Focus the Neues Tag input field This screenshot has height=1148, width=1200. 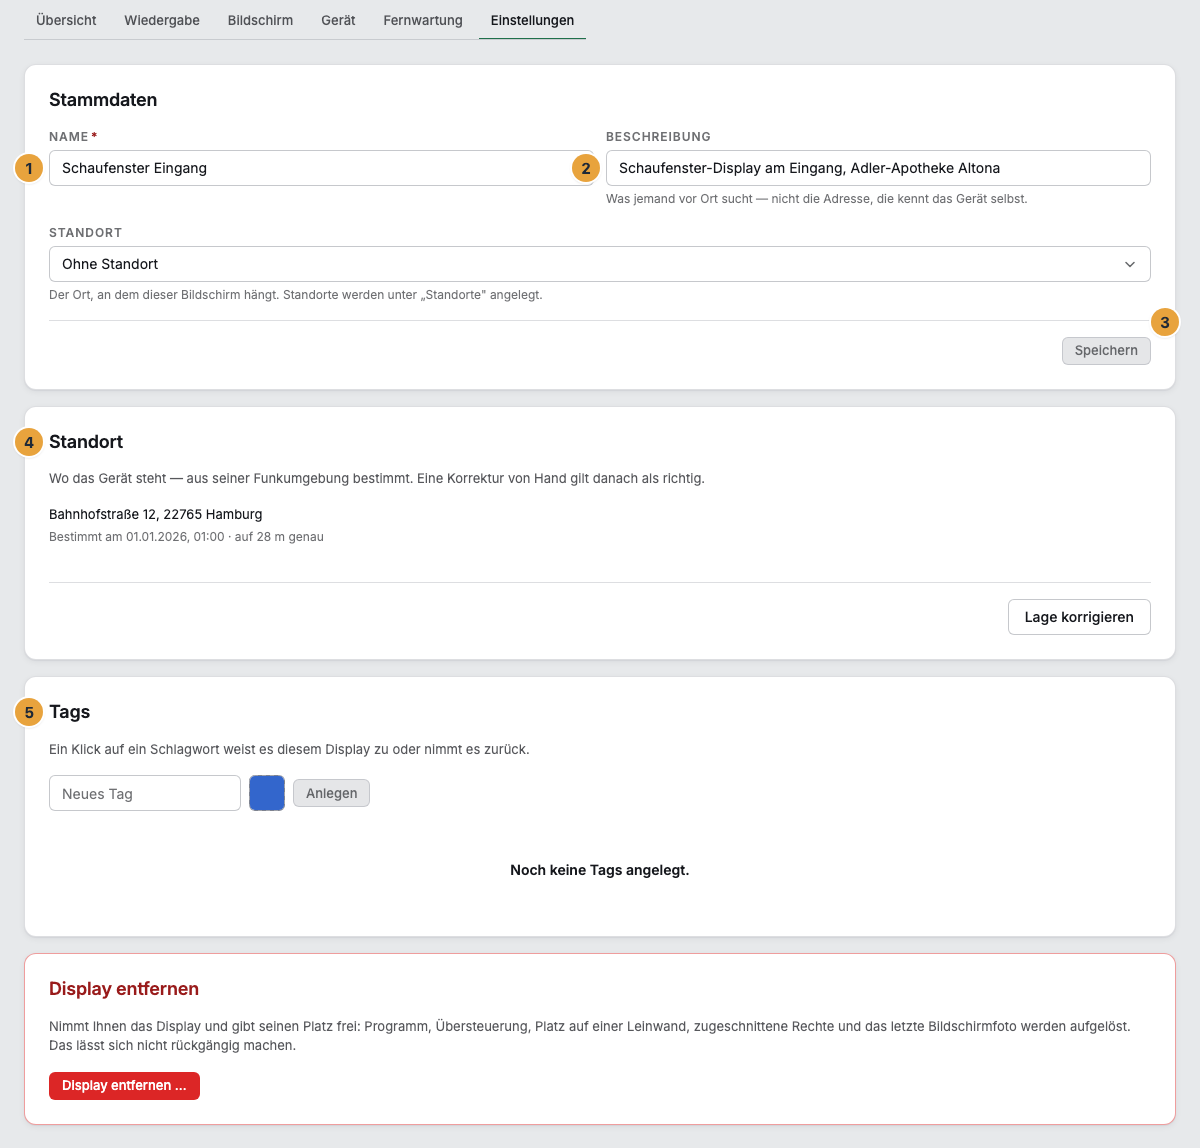145,793
